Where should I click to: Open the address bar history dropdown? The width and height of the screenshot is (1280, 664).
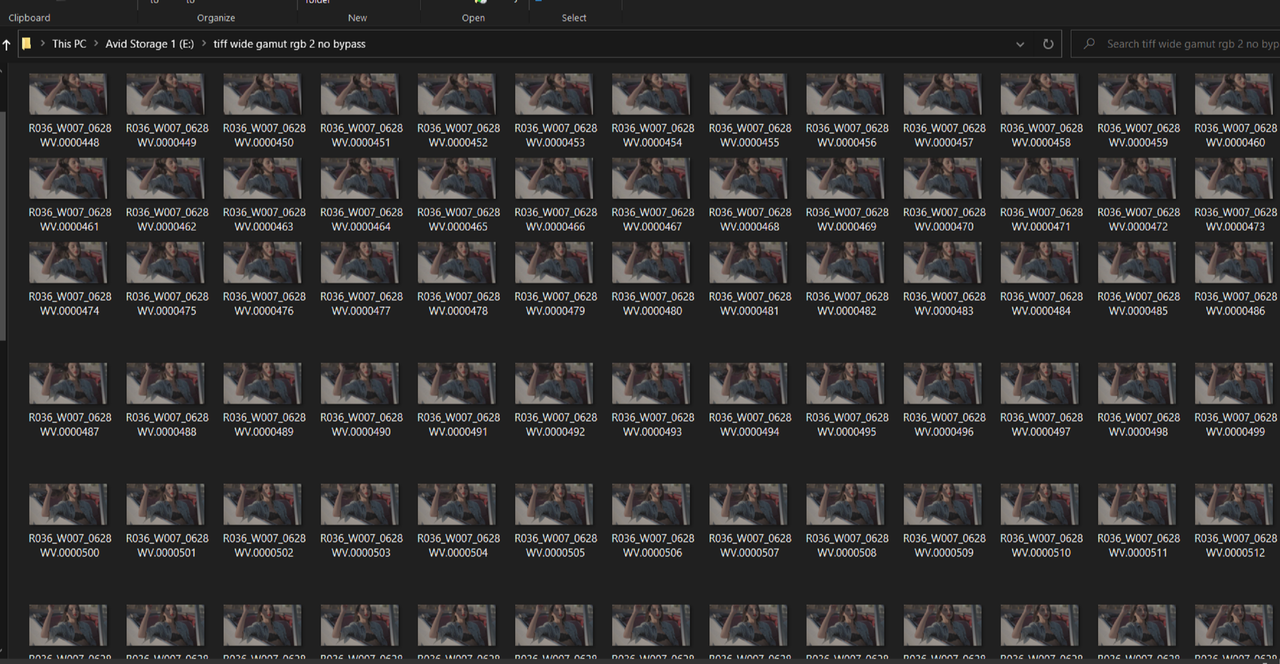pyautogui.click(x=1020, y=44)
